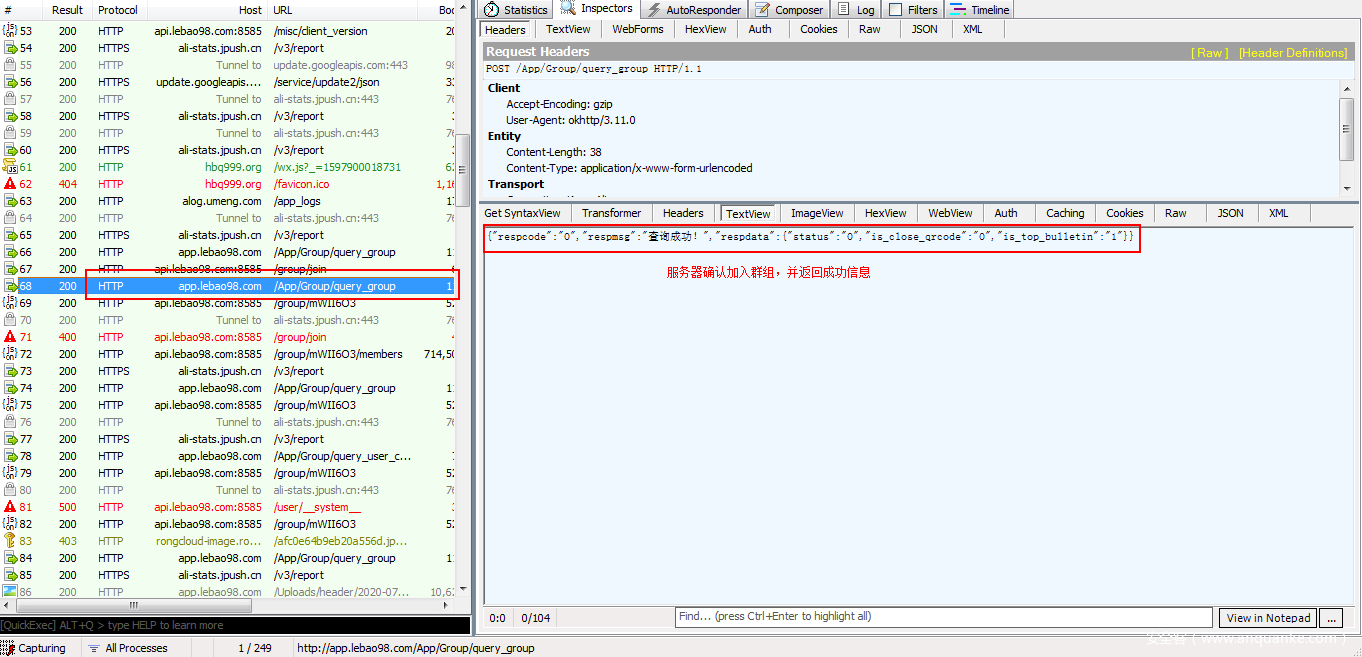Click the QuickExec command box

[235, 625]
